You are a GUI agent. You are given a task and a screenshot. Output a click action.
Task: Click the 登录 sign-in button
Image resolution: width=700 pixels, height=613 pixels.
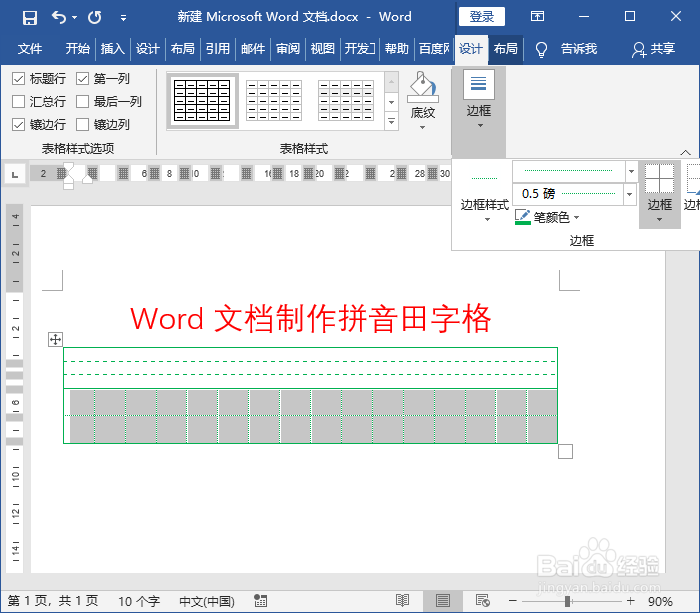point(482,17)
